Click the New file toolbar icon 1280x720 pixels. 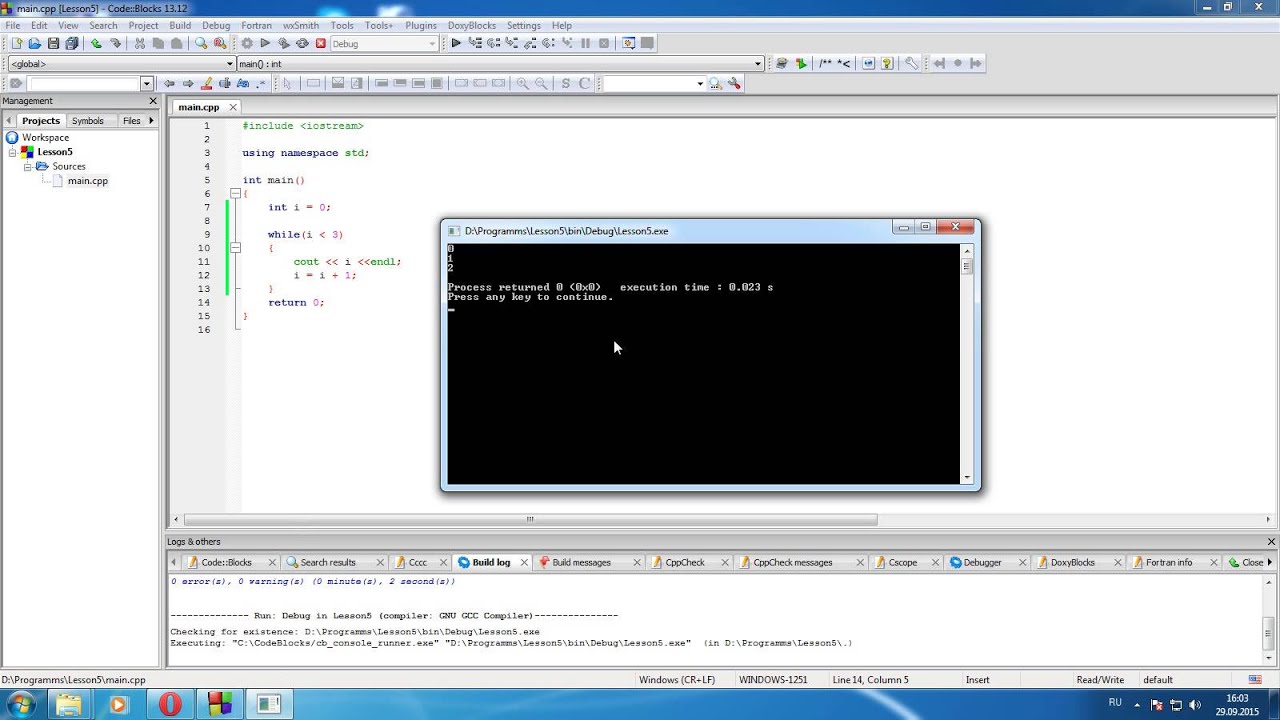(16, 43)
